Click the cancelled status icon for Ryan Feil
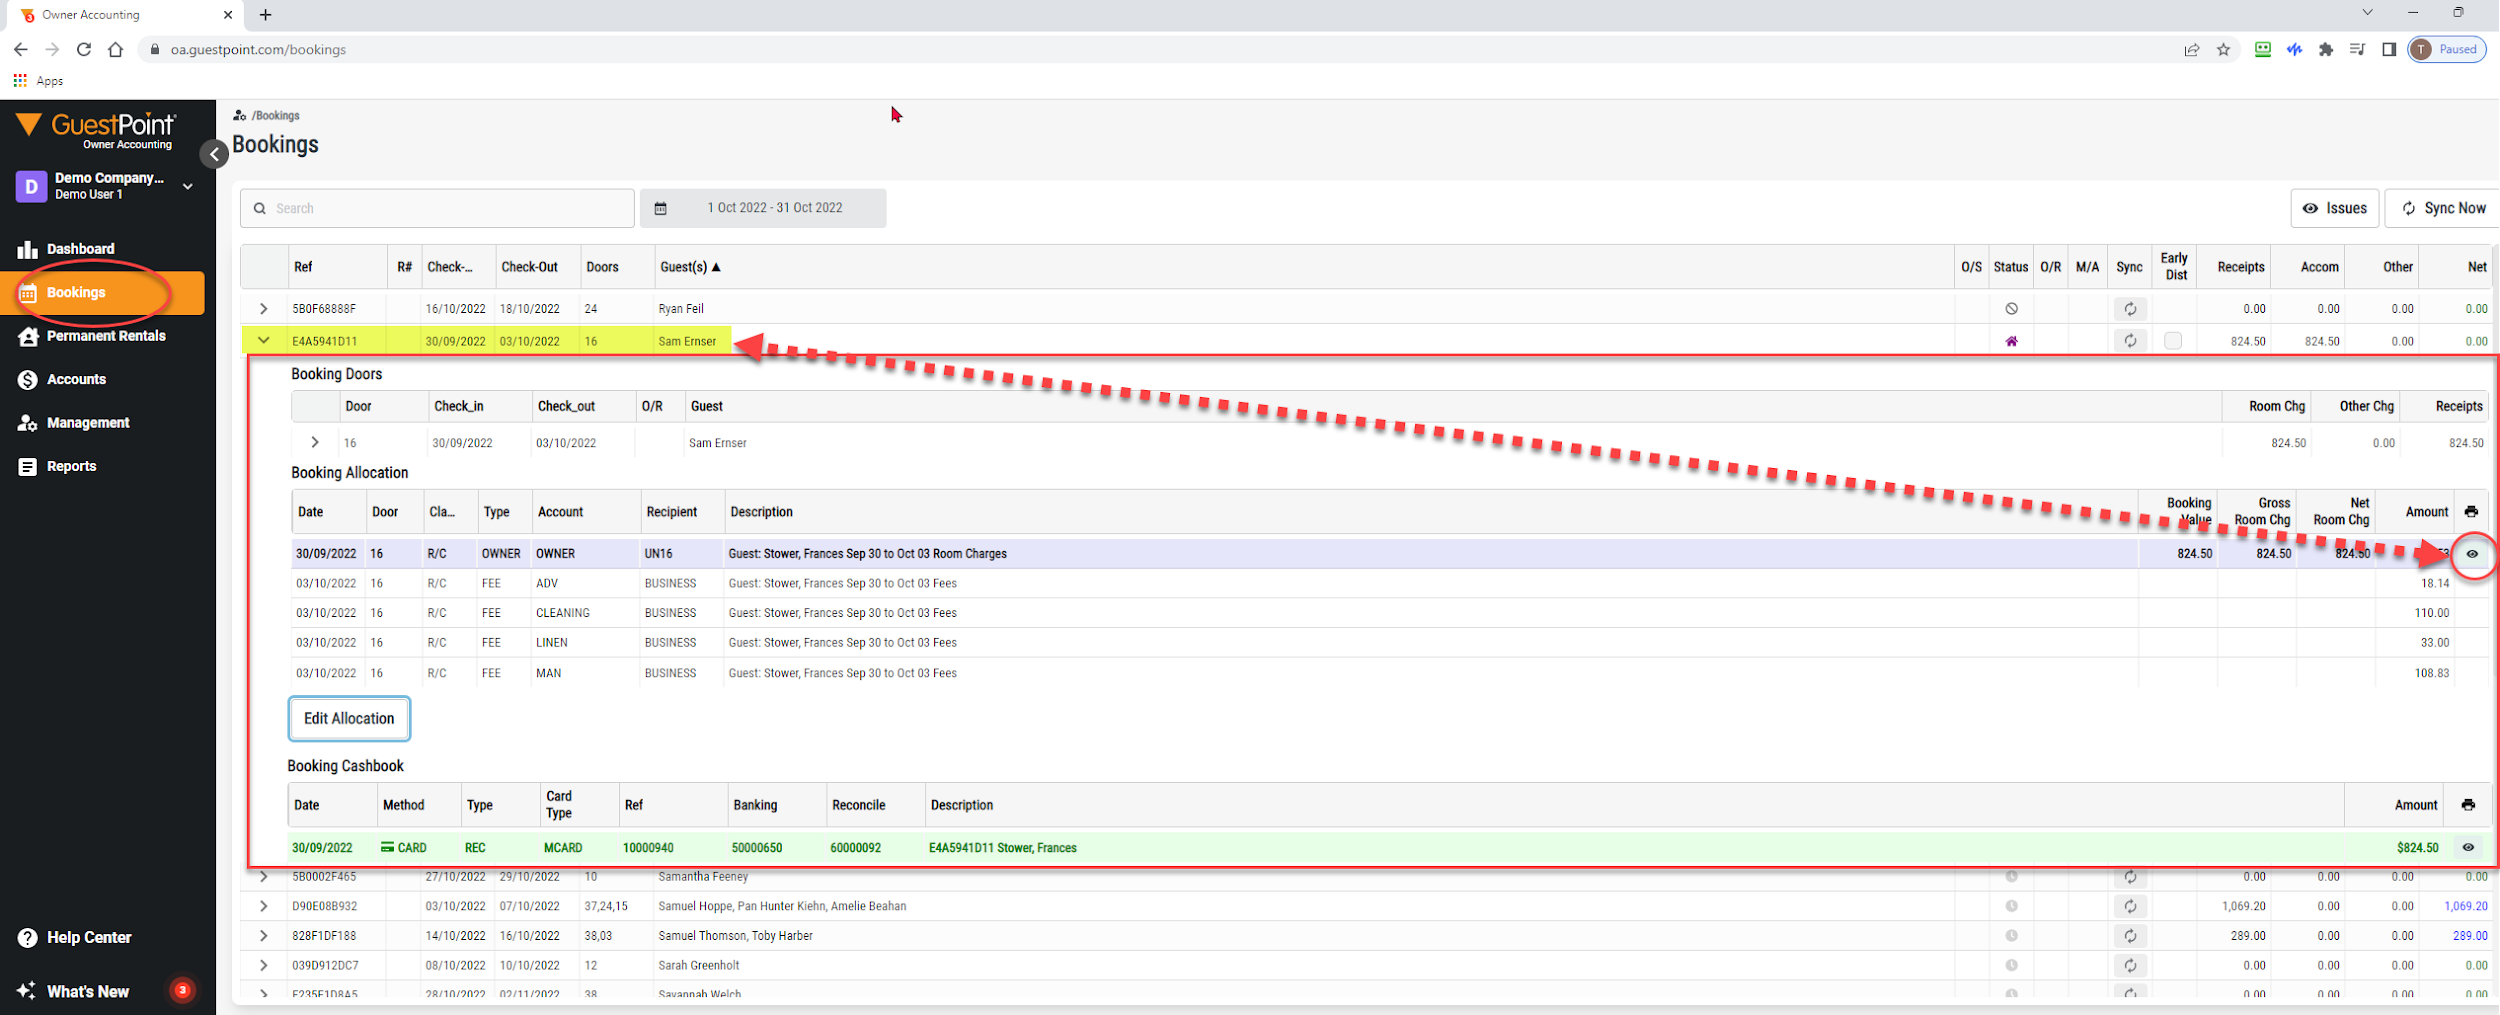Viewport: 2500px width, 1015px height. pyautogui.click(x=2011, y=309)
